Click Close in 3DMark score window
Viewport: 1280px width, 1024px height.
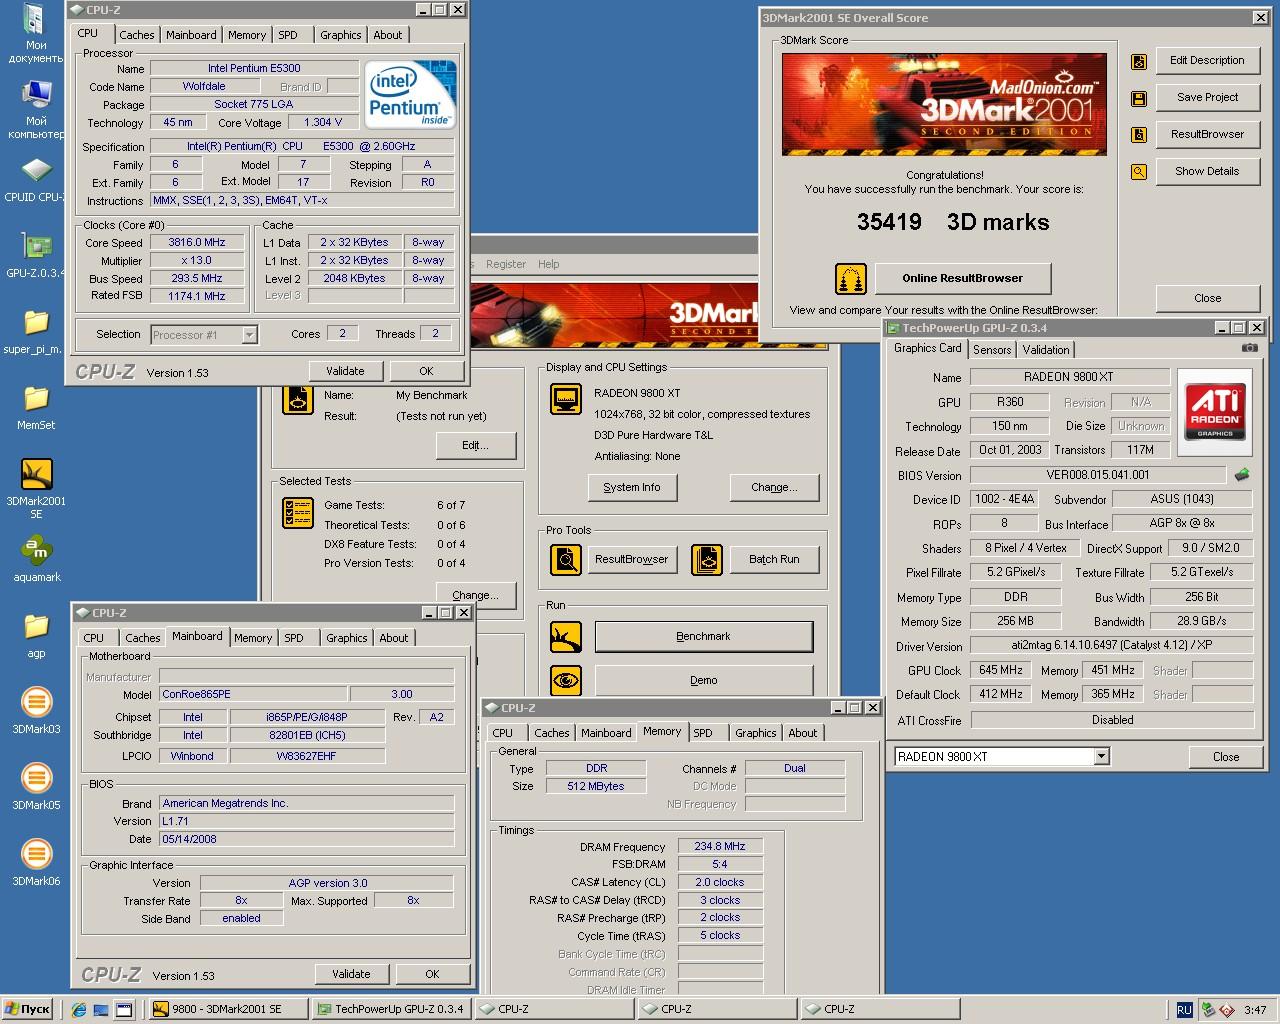click(1207, 298)
